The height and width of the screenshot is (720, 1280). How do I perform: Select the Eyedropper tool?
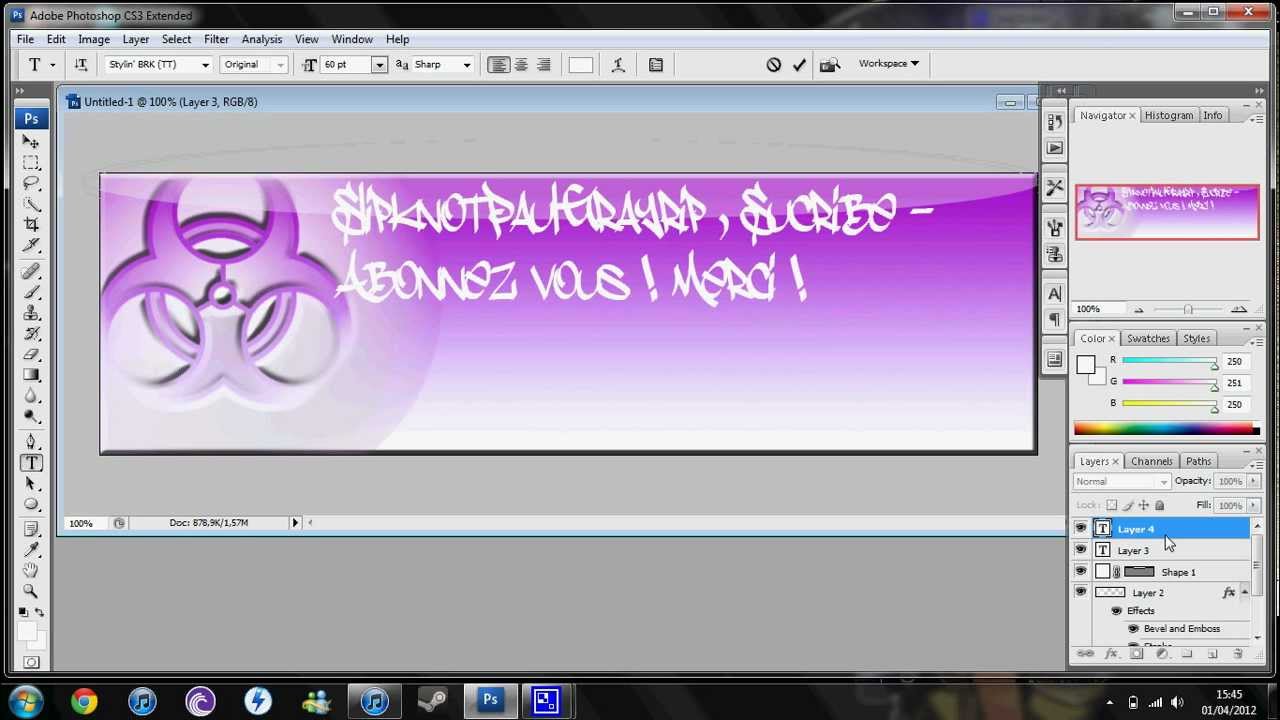pos(31,550)
